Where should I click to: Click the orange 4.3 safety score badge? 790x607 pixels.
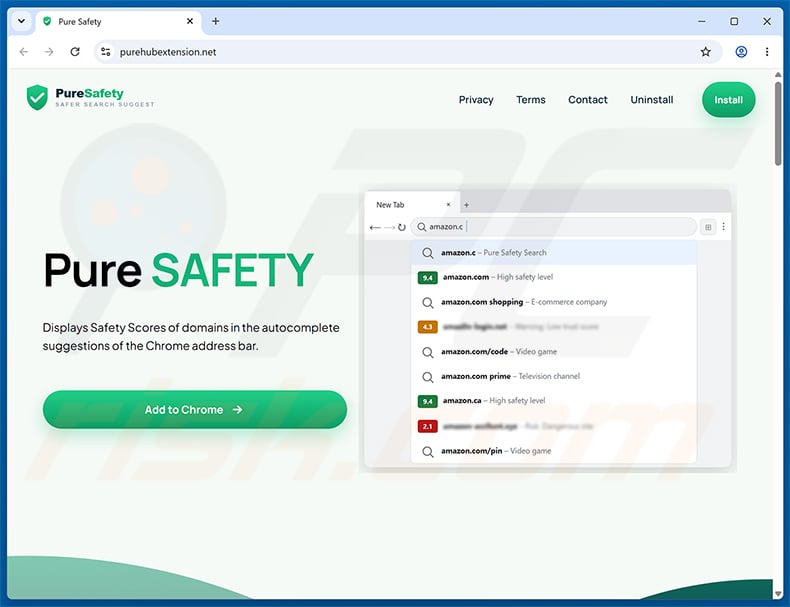(x=427, y=327)
